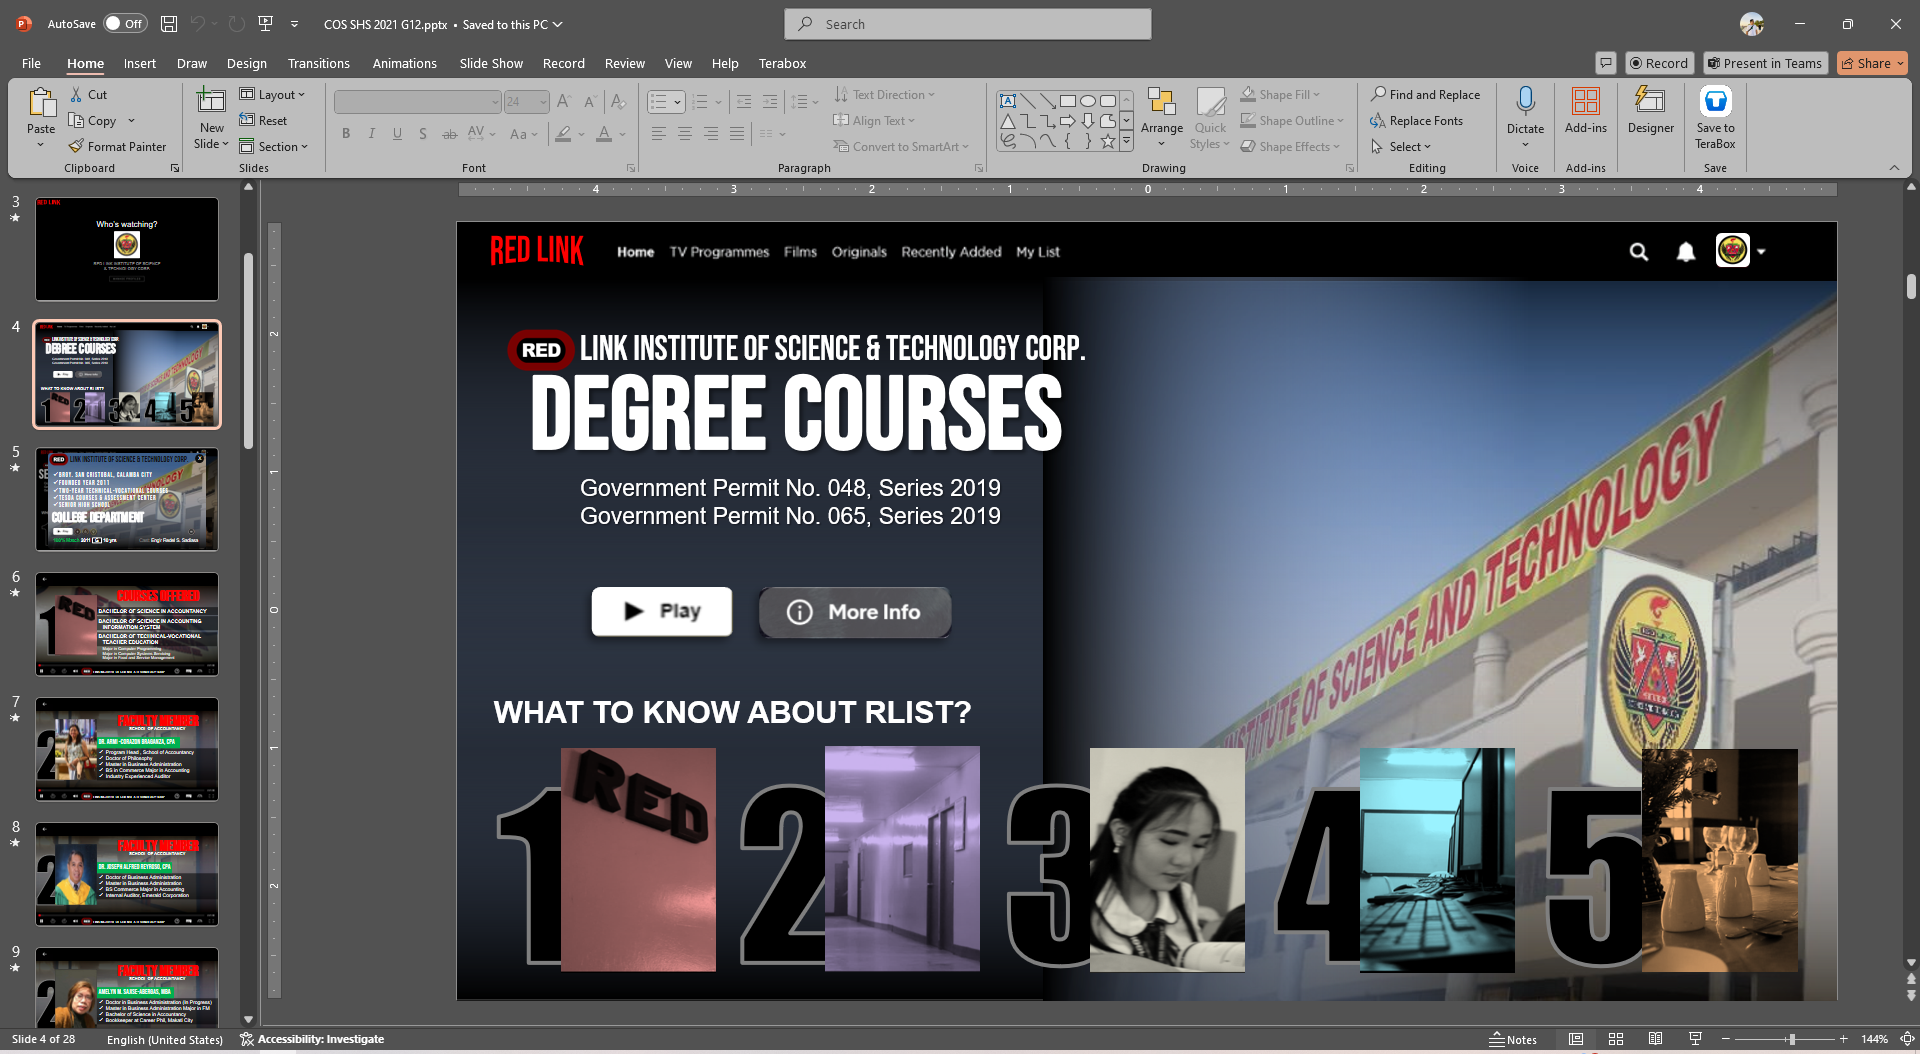Click the Format Painter icon
This screenshot has width=1920, height=1054.
pos(76,147)
